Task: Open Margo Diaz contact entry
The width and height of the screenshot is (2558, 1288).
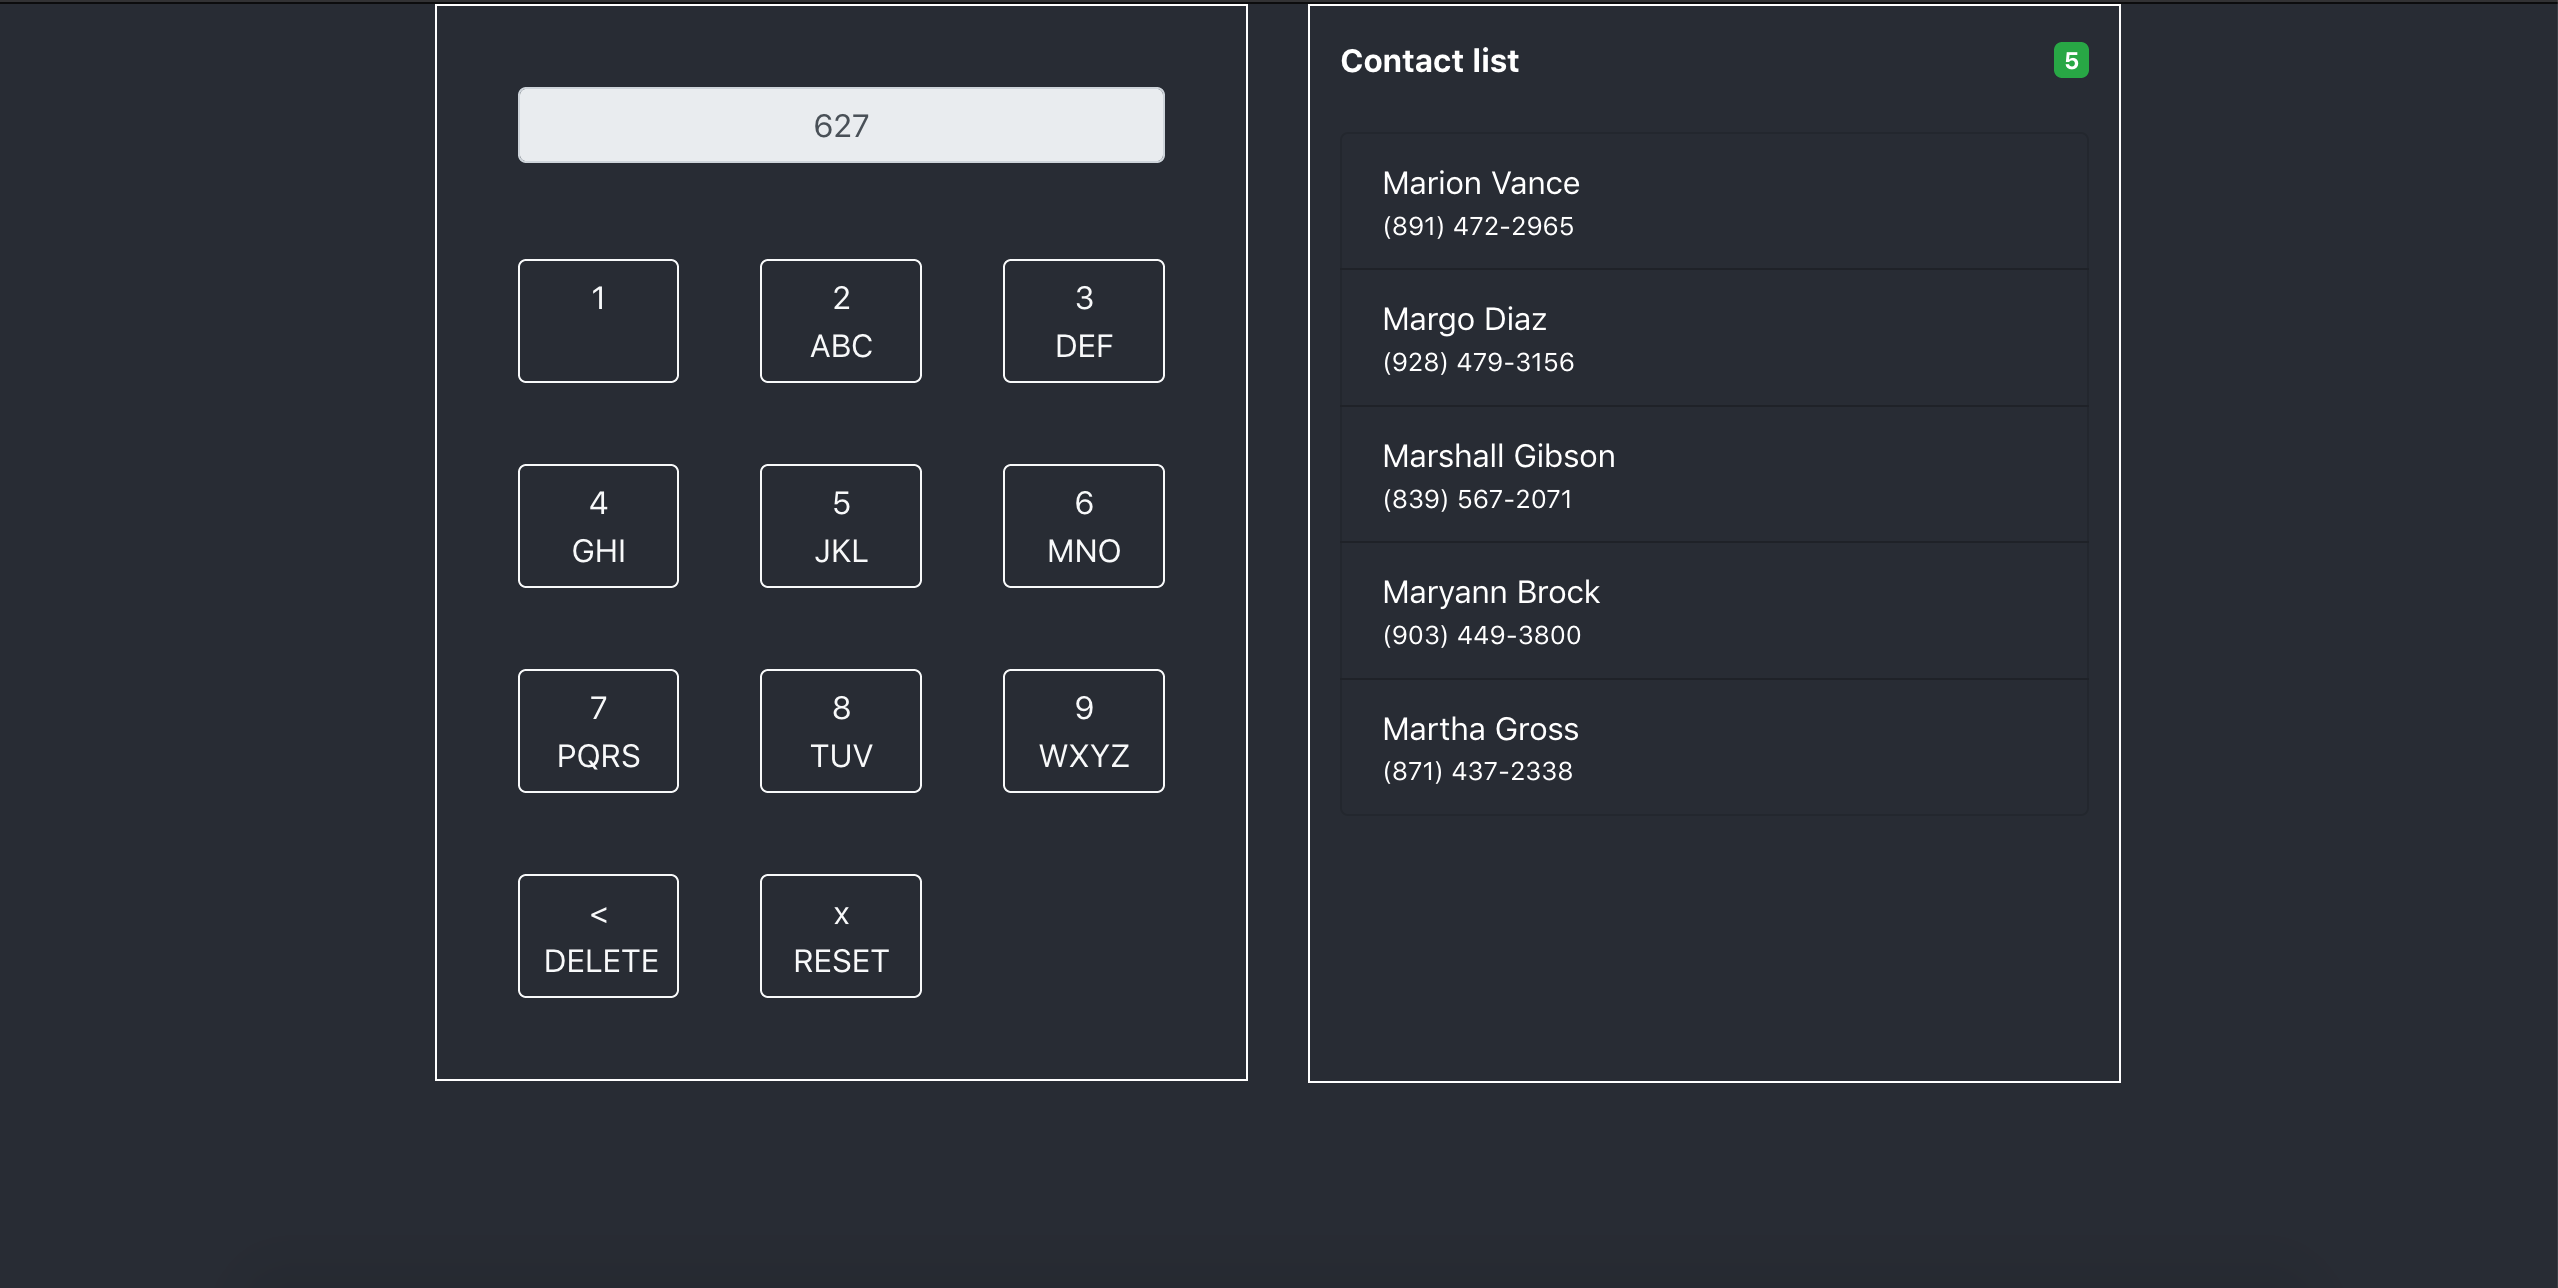Action: point(1712,338)
